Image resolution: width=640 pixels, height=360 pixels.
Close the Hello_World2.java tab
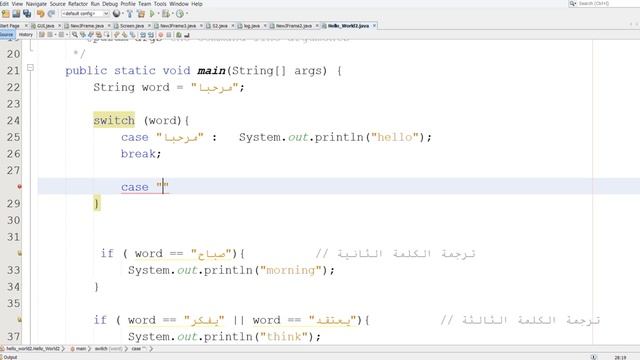(x=374, y=26)
